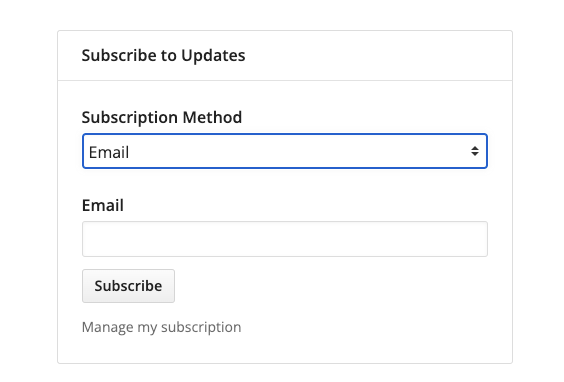
Task: Click the word Method in the field label
Action: coord(212,117)
